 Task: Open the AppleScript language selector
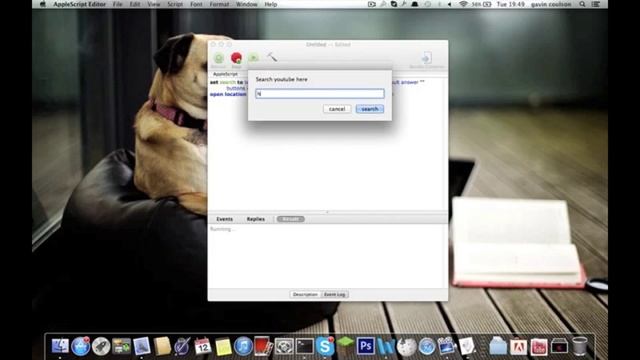point(225,74)
